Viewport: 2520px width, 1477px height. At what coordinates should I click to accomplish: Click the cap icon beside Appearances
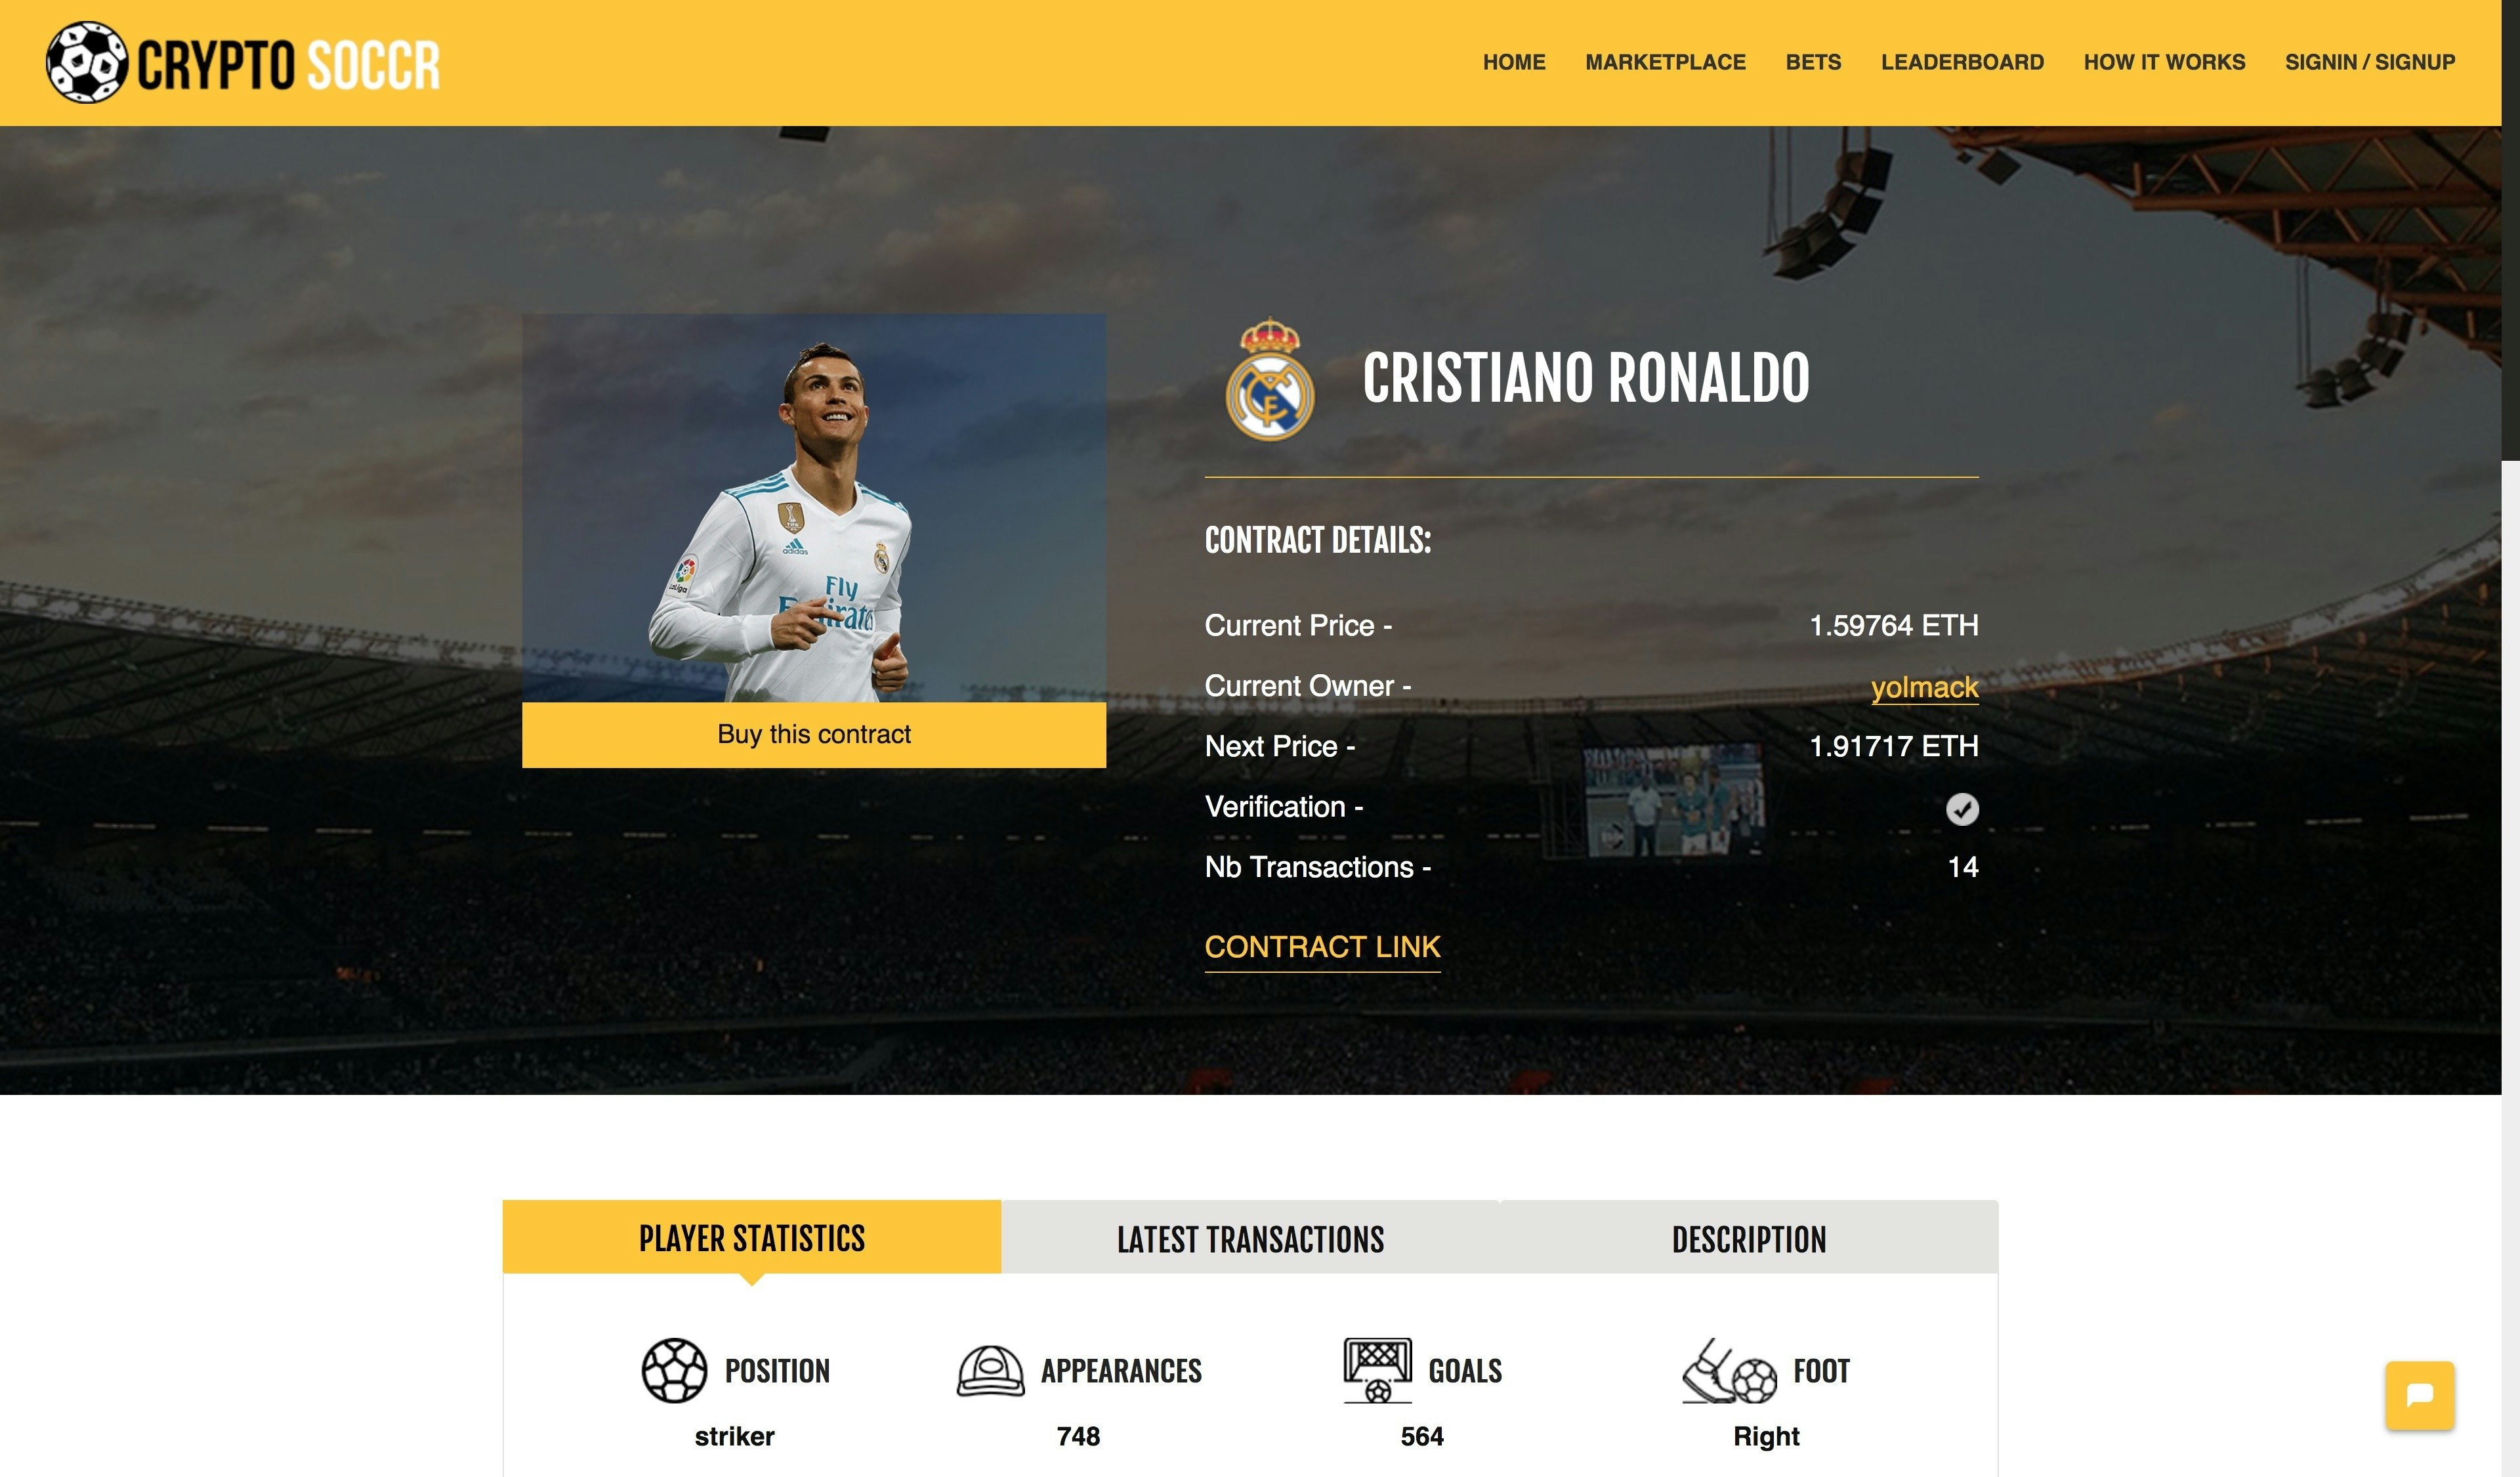click(x=990, y=1370)
